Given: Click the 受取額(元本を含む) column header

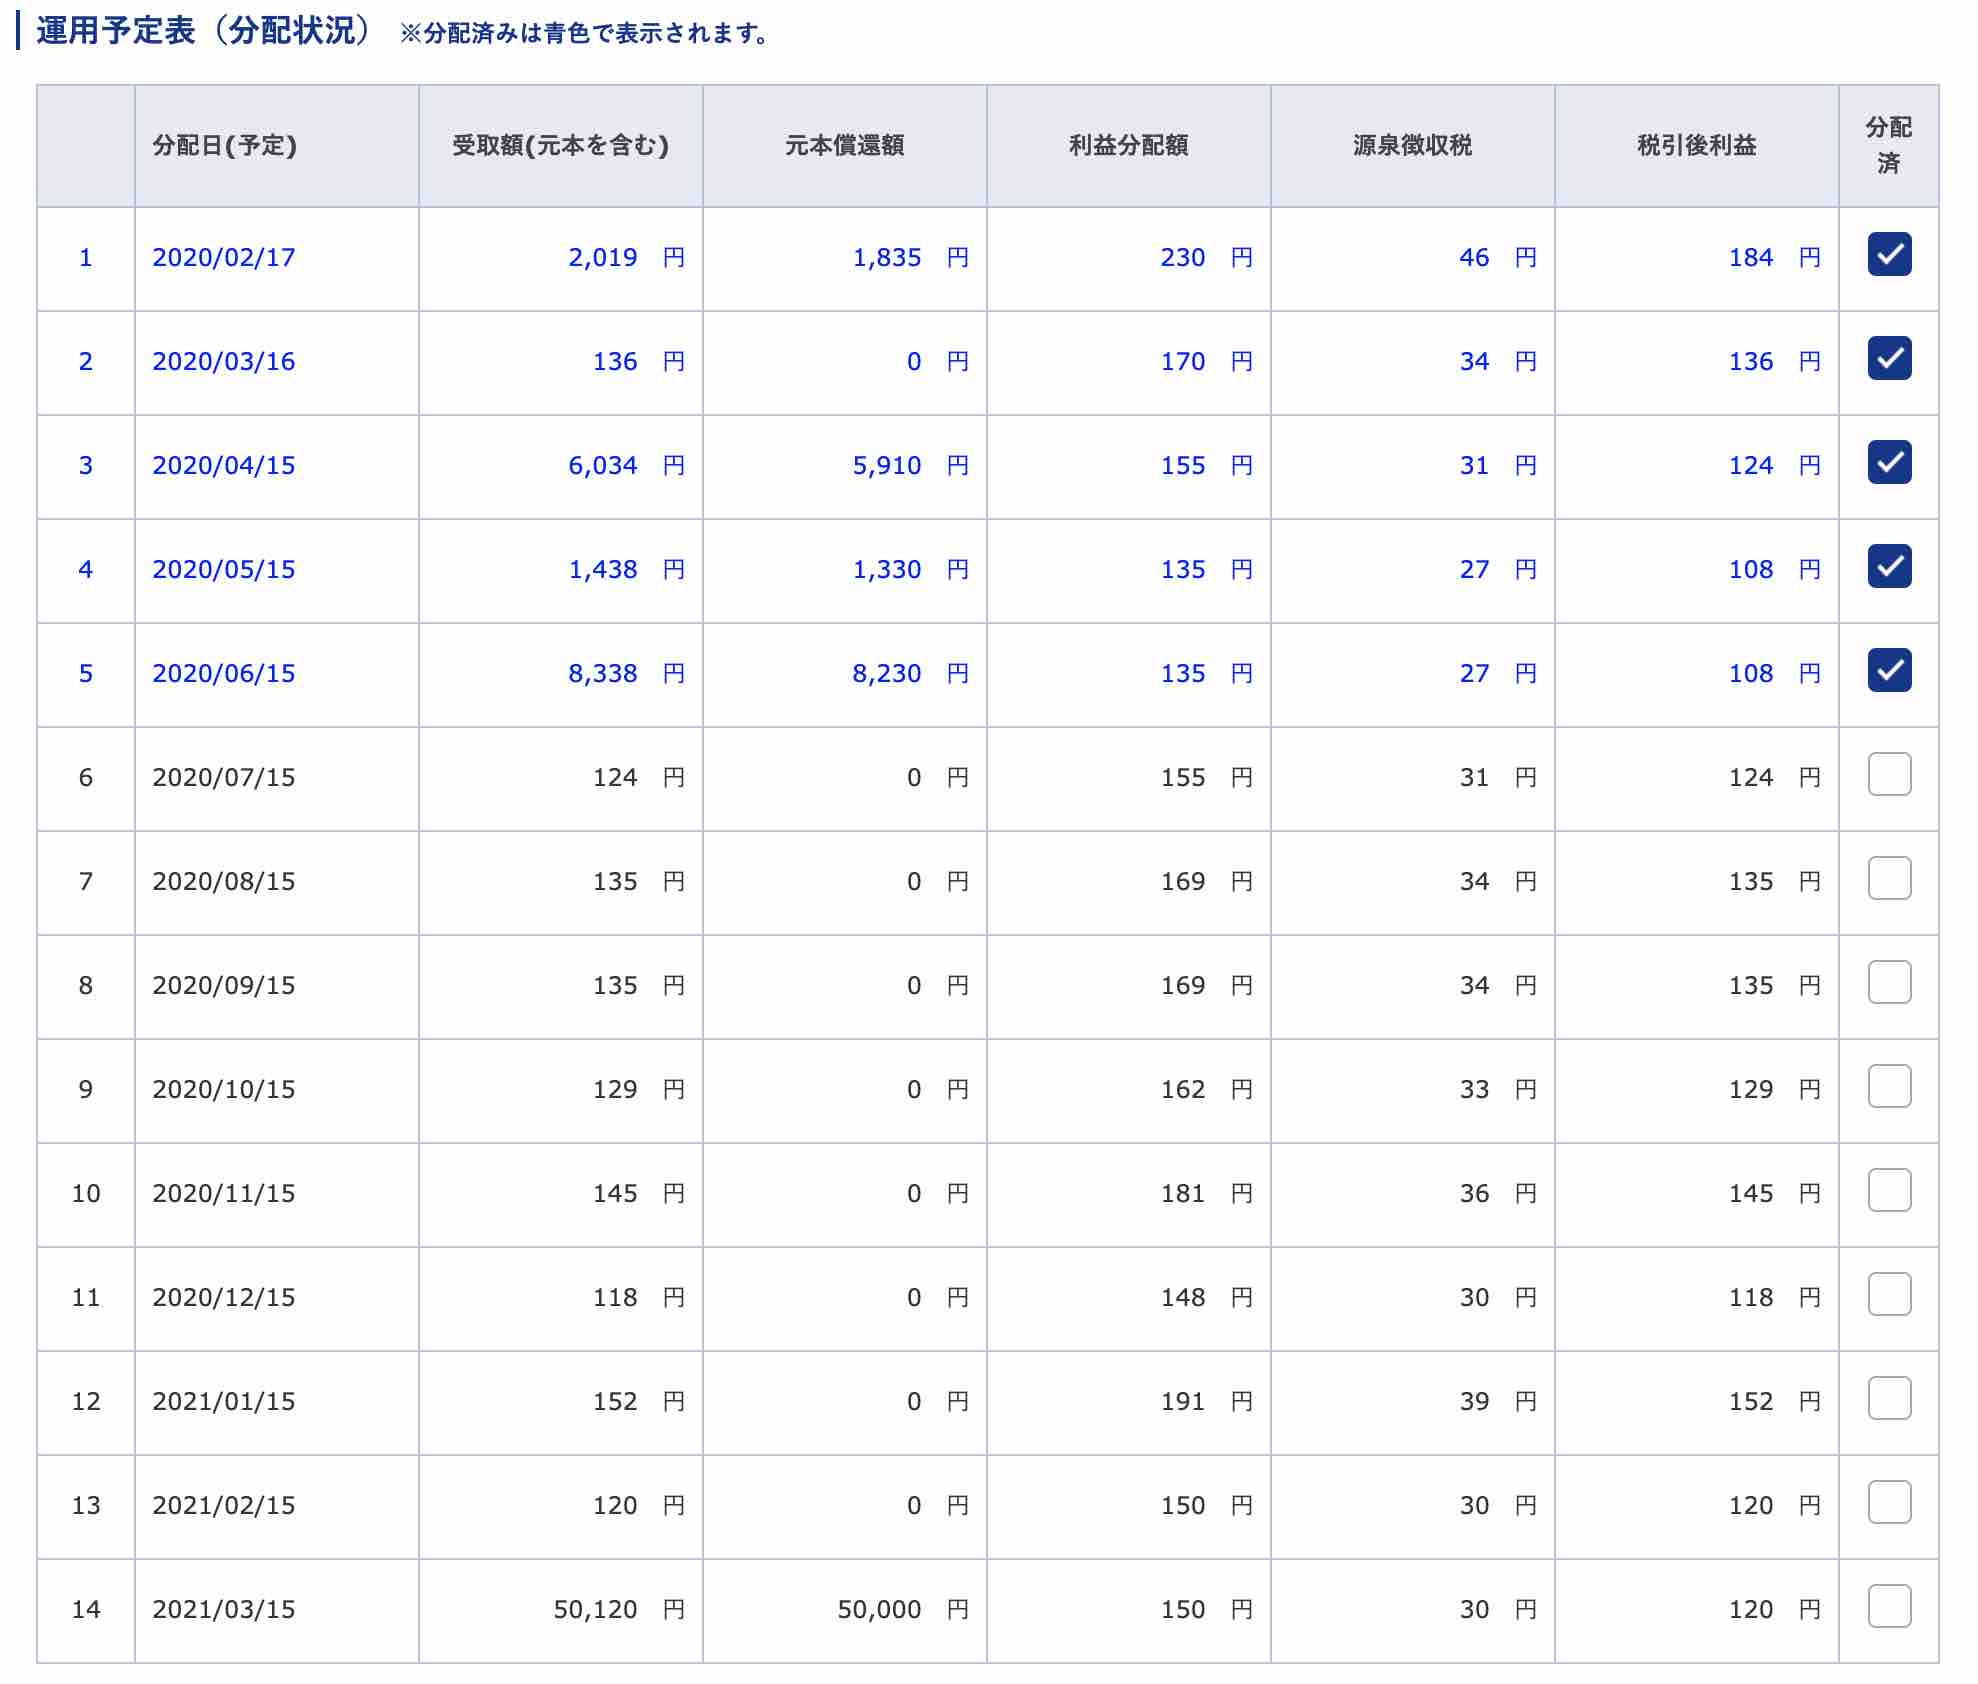Looking at the screenshot, I should pyautogui.click(x=560, y=146).
